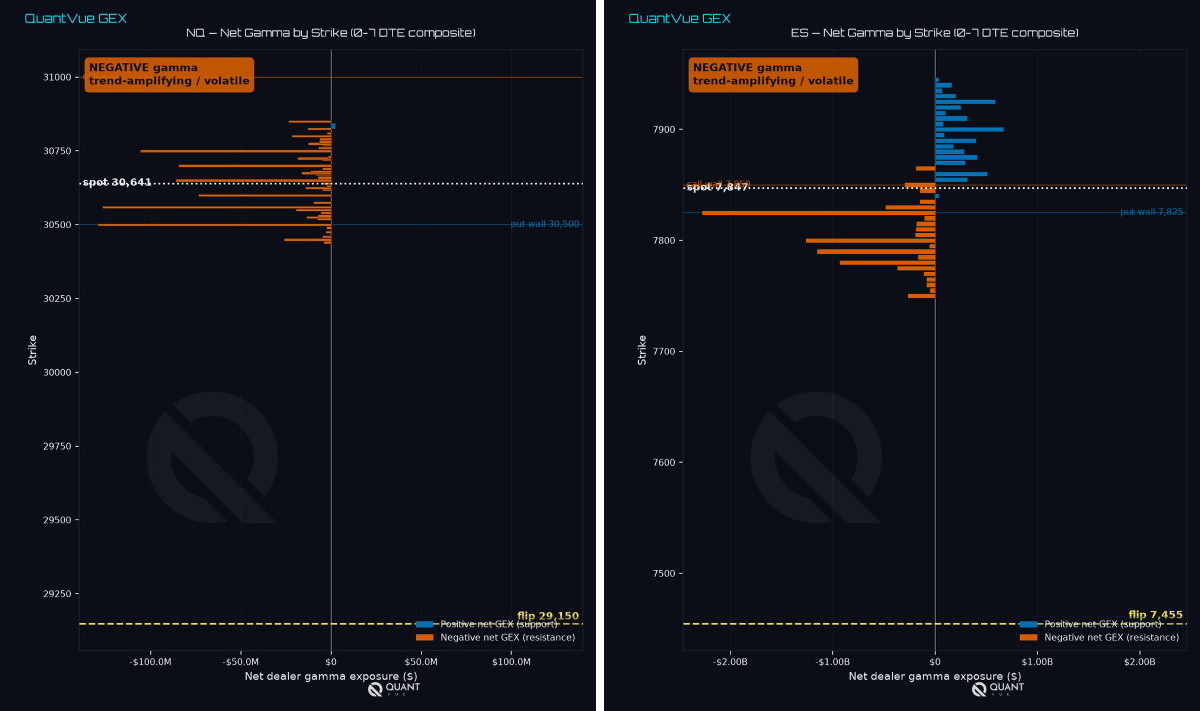This screenshot has width=1200, height=711.
Task: Click 'Positive net GEX (support)' text in NQ legend
Action: click(499, 624)
